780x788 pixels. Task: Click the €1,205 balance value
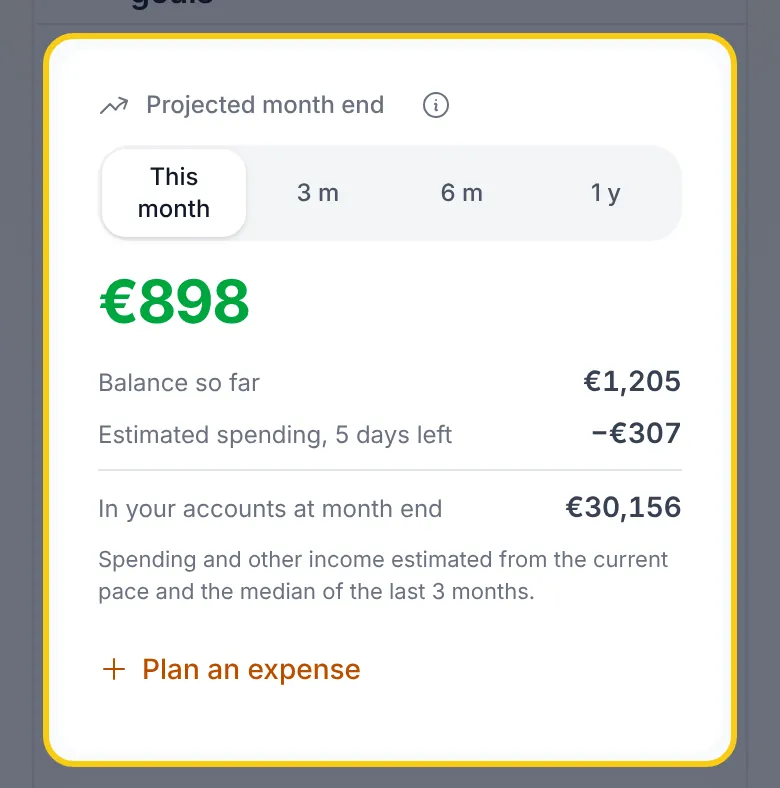(x=632, y=381)
